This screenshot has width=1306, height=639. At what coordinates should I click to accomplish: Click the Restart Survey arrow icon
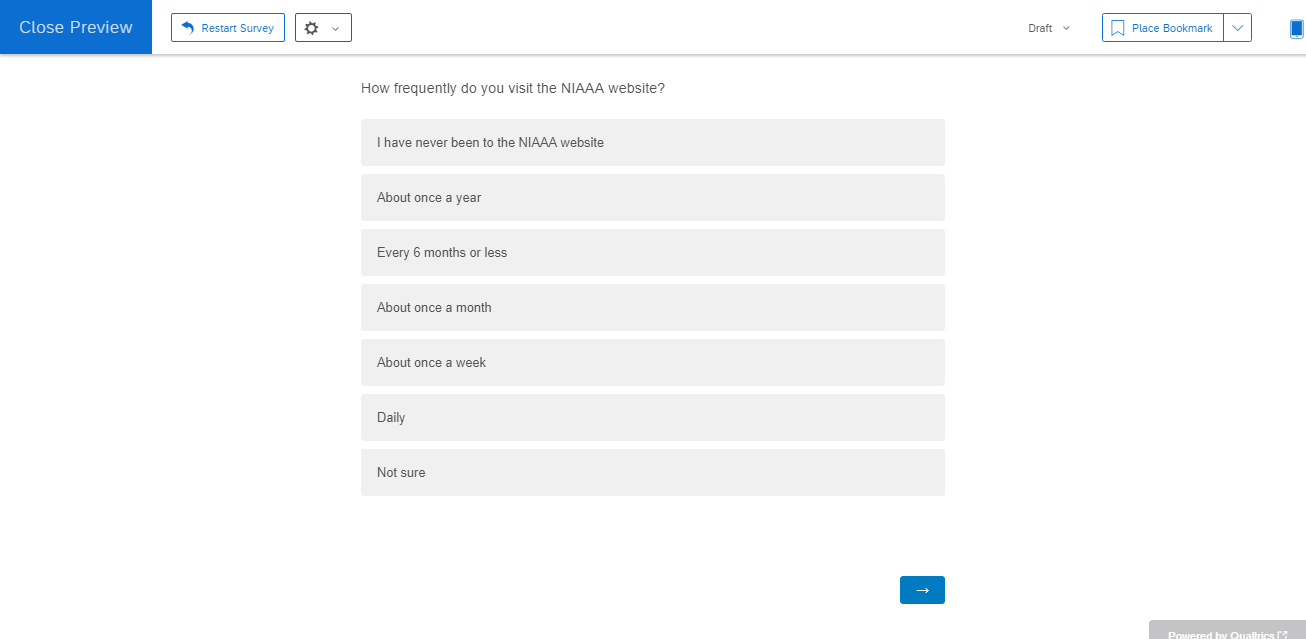(x=188, y=28)
